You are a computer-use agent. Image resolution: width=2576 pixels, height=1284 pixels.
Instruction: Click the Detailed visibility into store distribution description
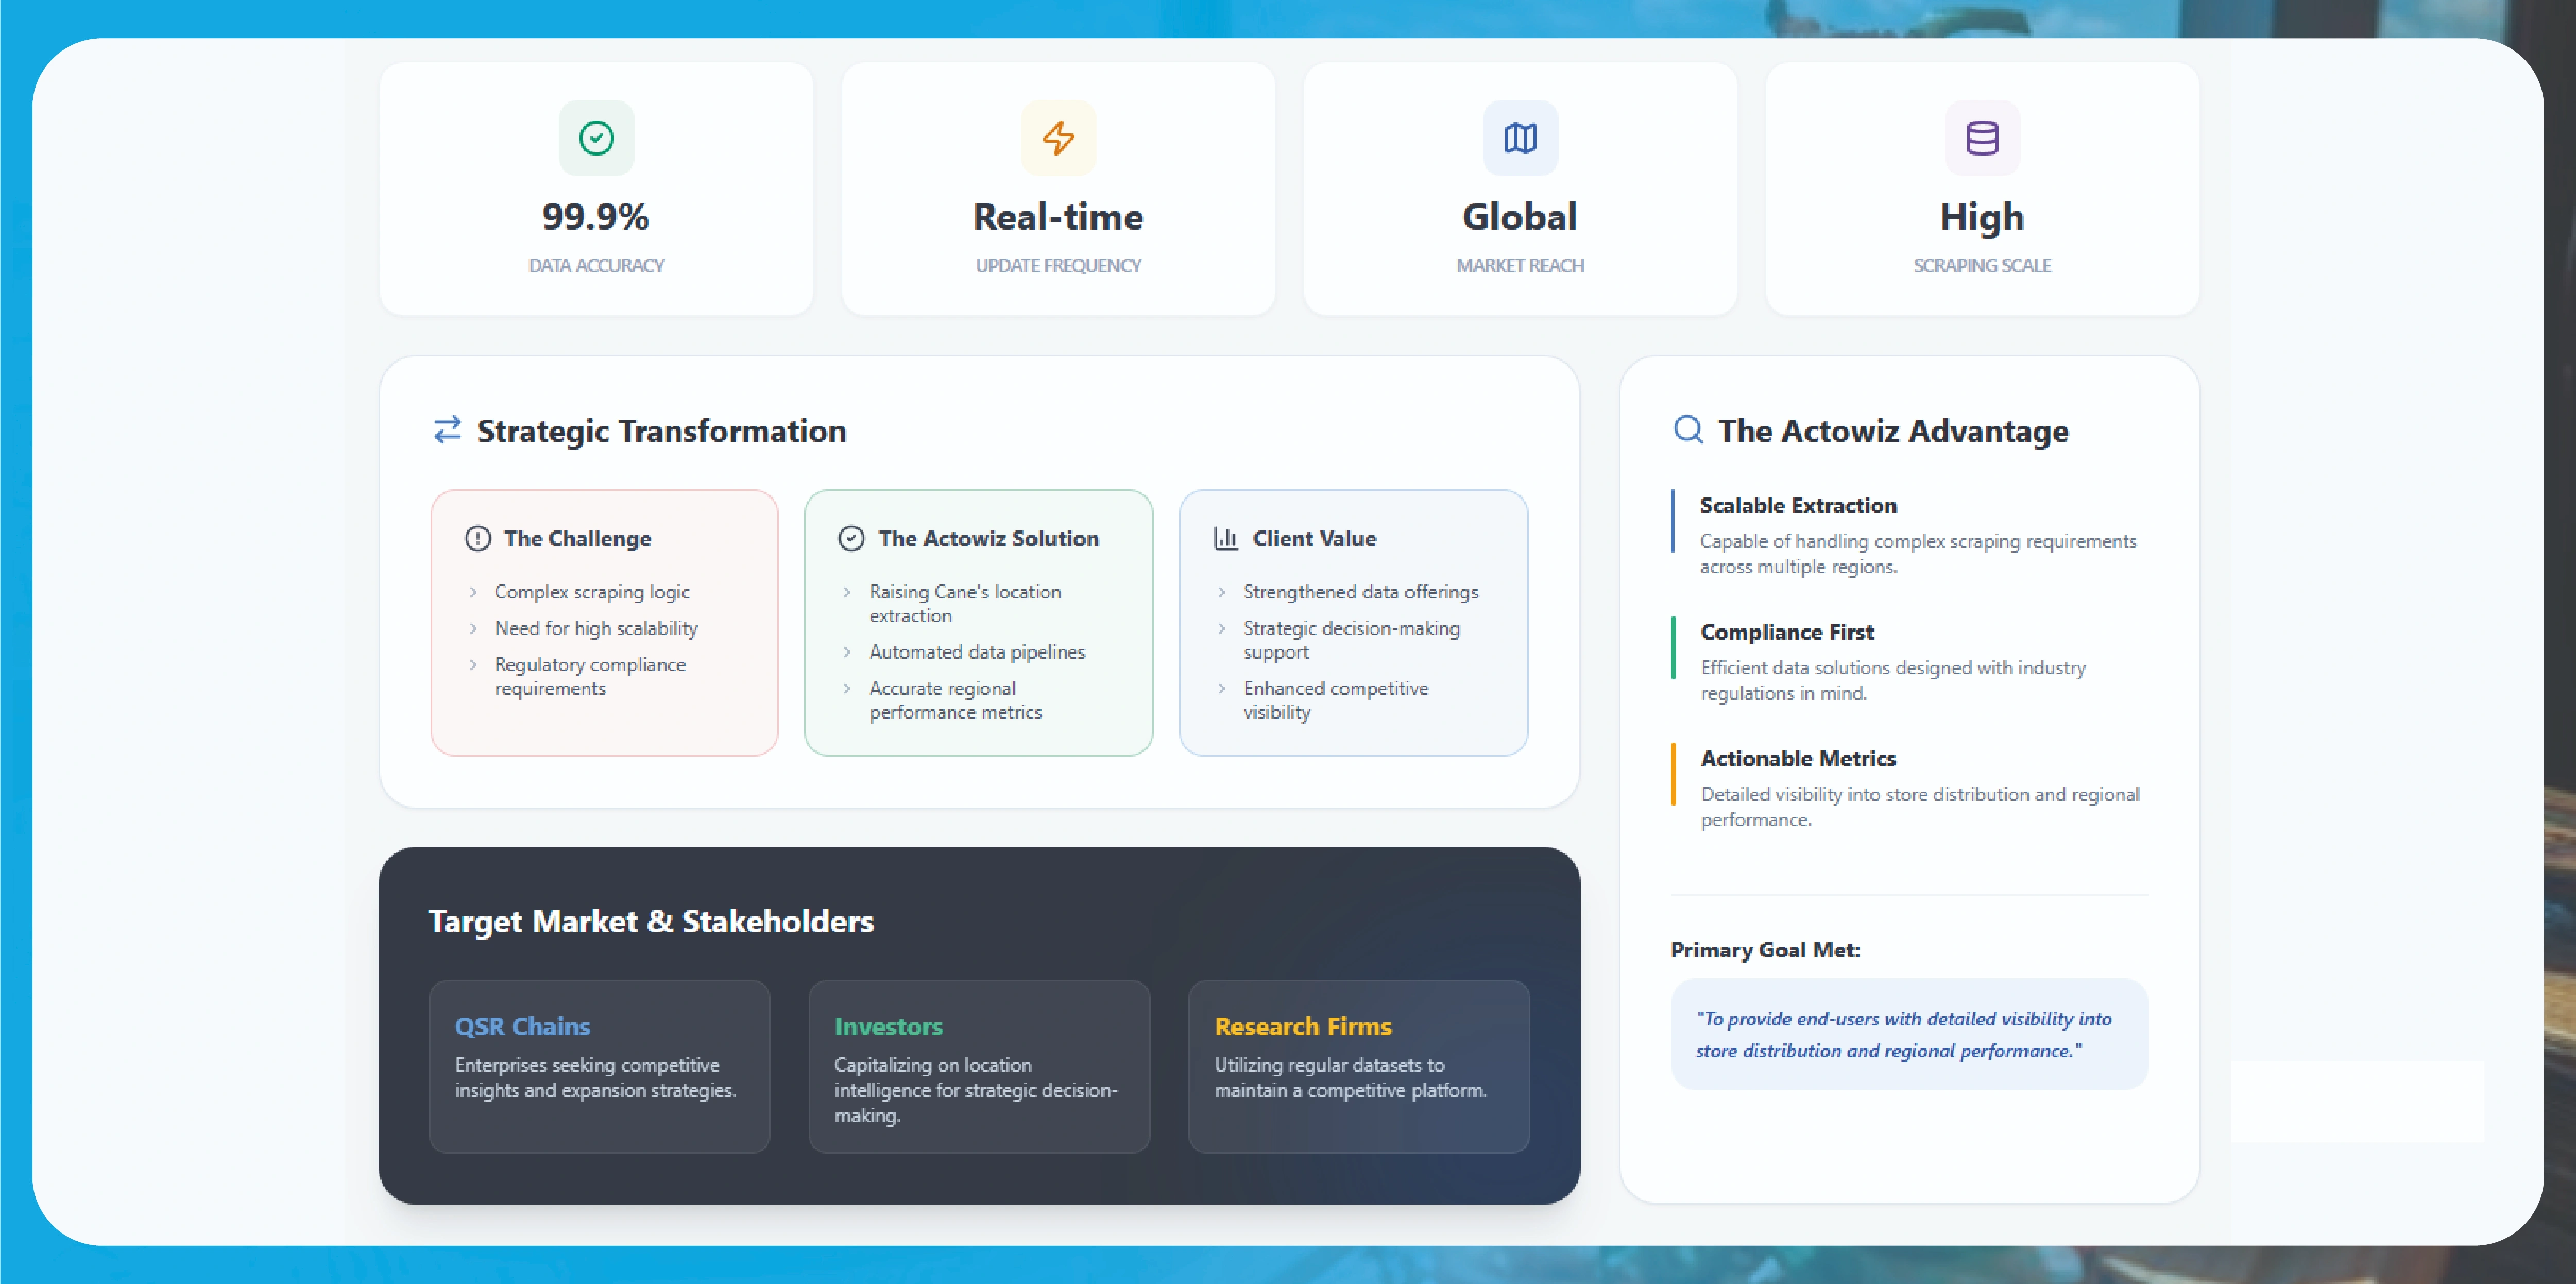click(x=1920, y=807)
